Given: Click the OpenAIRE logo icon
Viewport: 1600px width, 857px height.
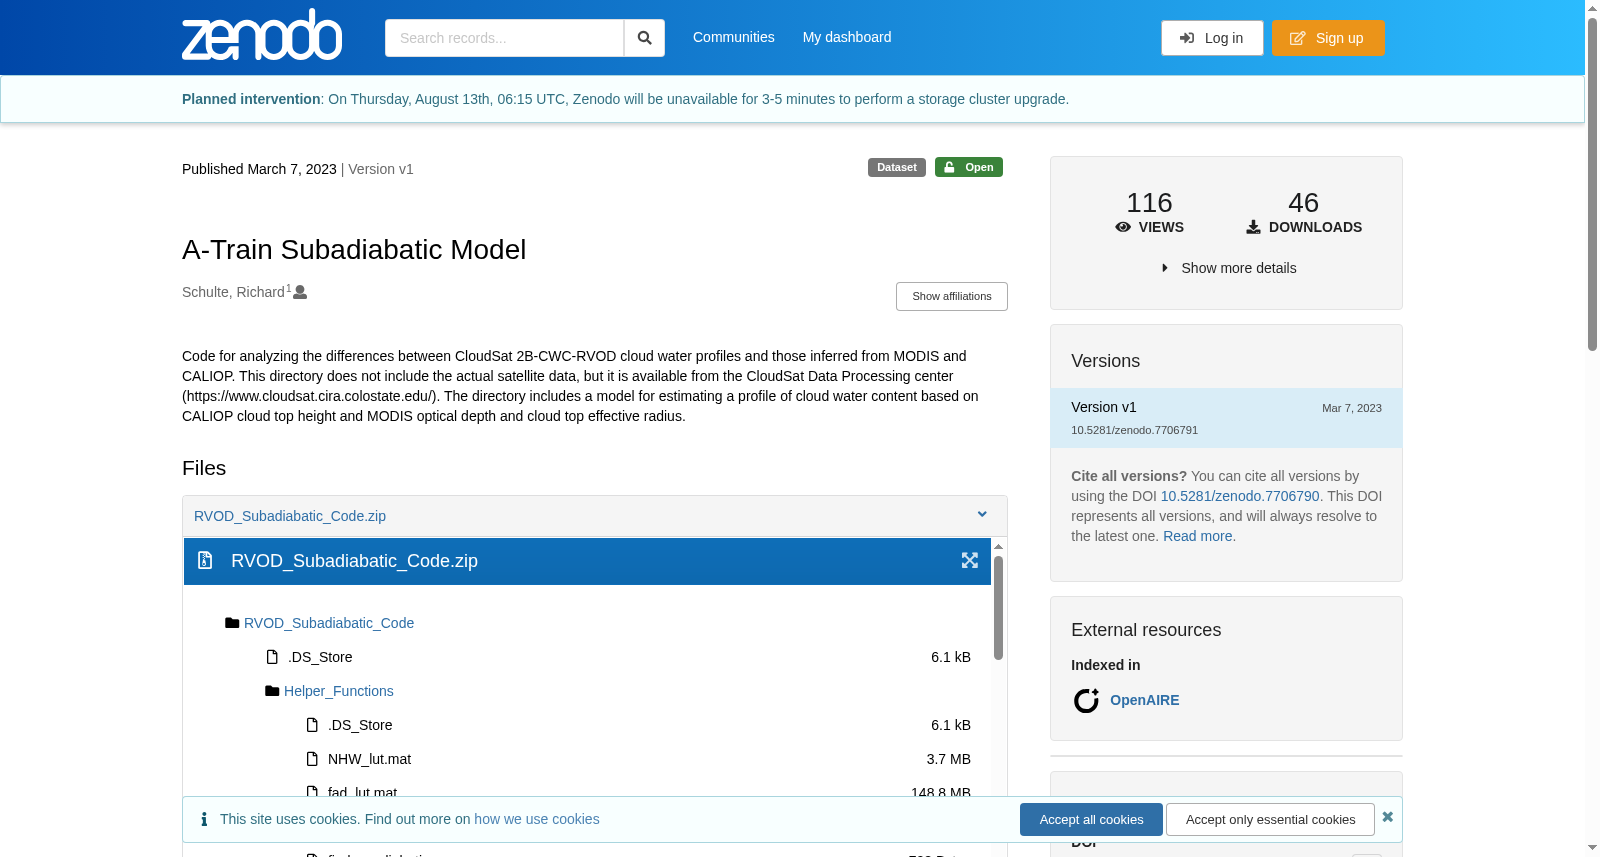Looking at the screenshot, I should 1086,700.
